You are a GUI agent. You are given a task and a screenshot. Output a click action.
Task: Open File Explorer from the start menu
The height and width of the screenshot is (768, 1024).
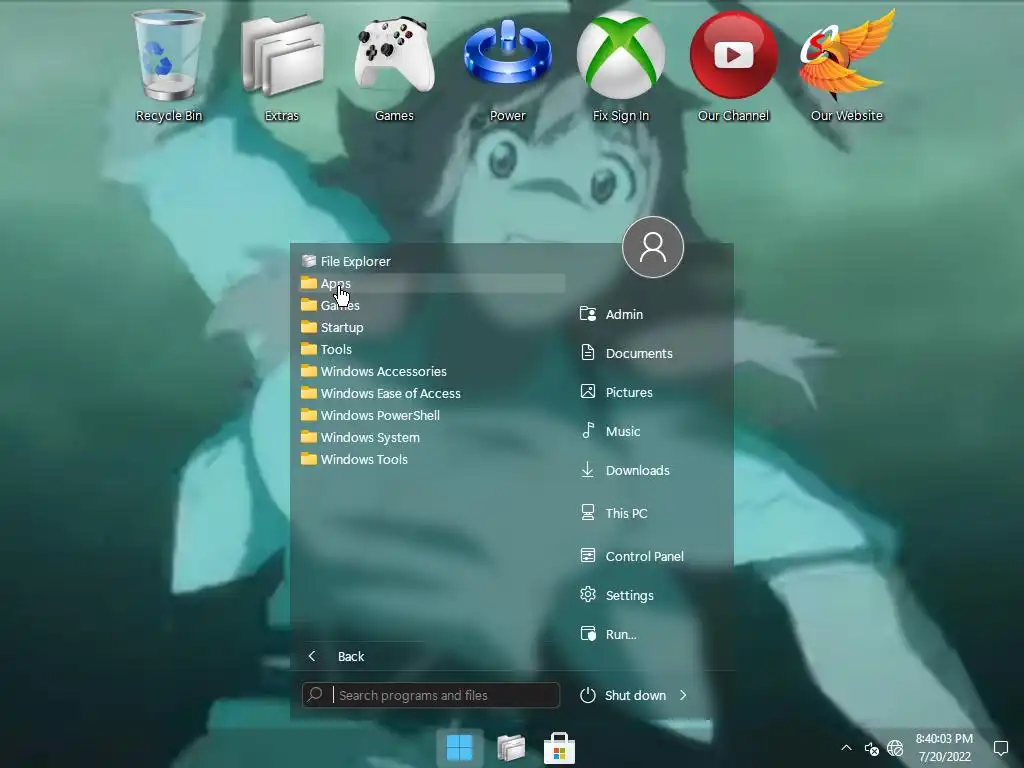pyautogui.click(x=432, y=261)
